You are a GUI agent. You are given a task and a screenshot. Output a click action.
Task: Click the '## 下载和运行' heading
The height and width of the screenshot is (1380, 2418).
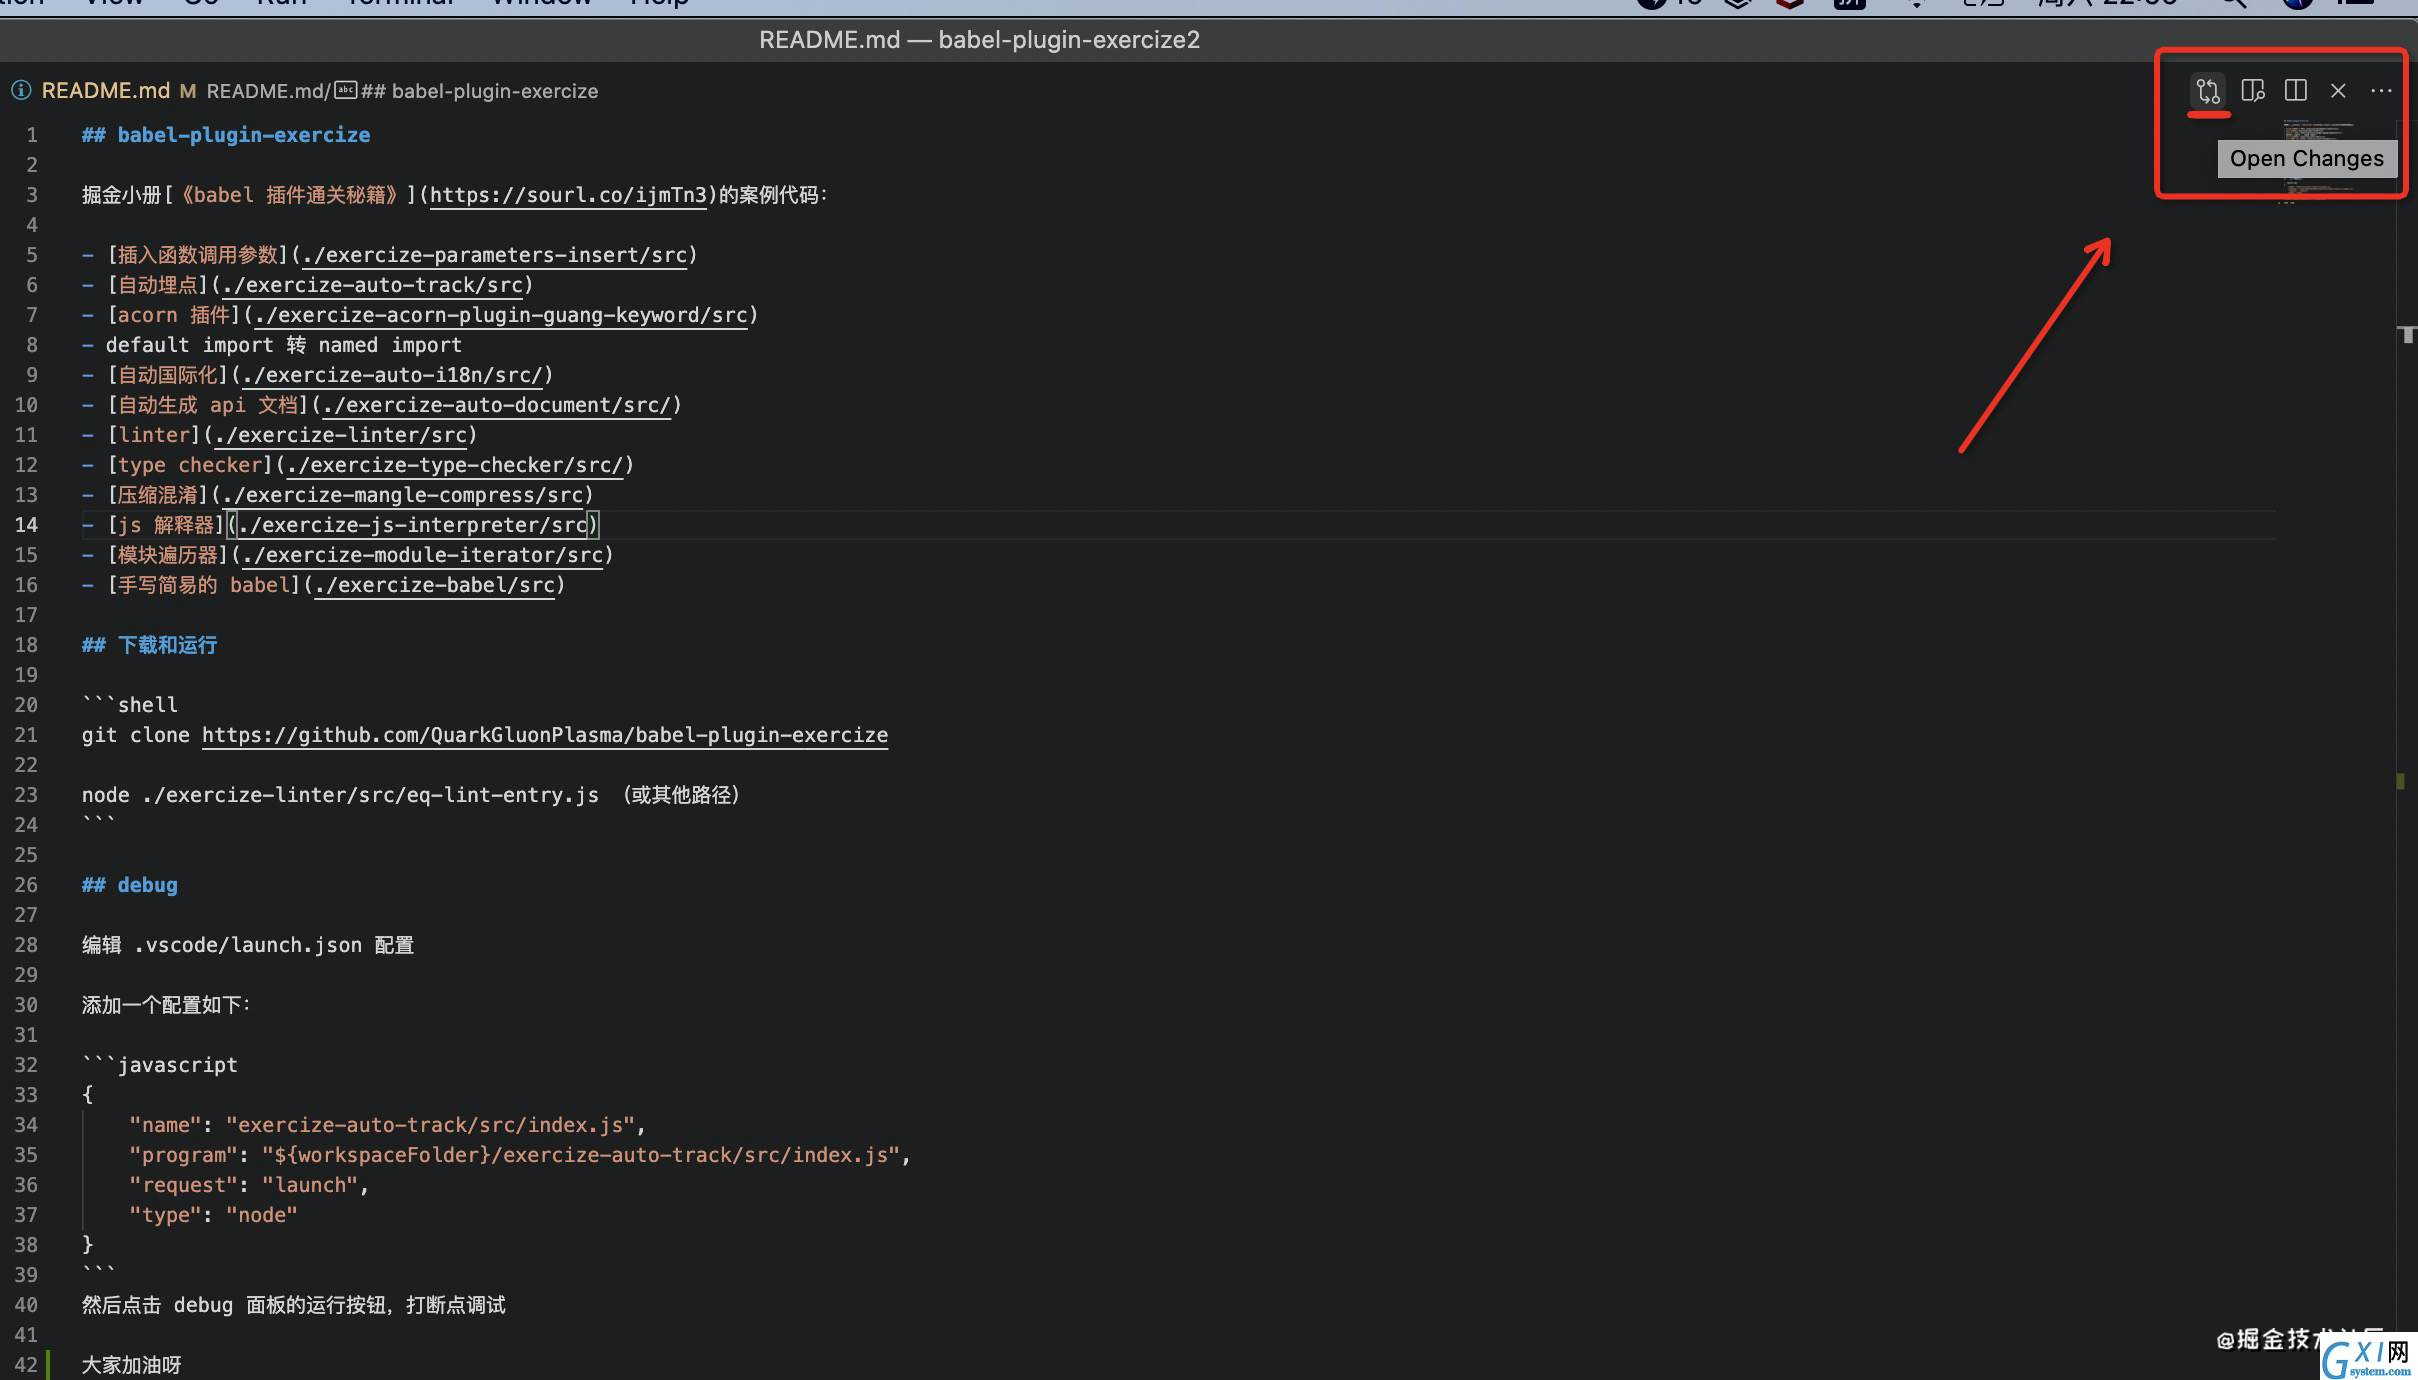pos(149,645)
